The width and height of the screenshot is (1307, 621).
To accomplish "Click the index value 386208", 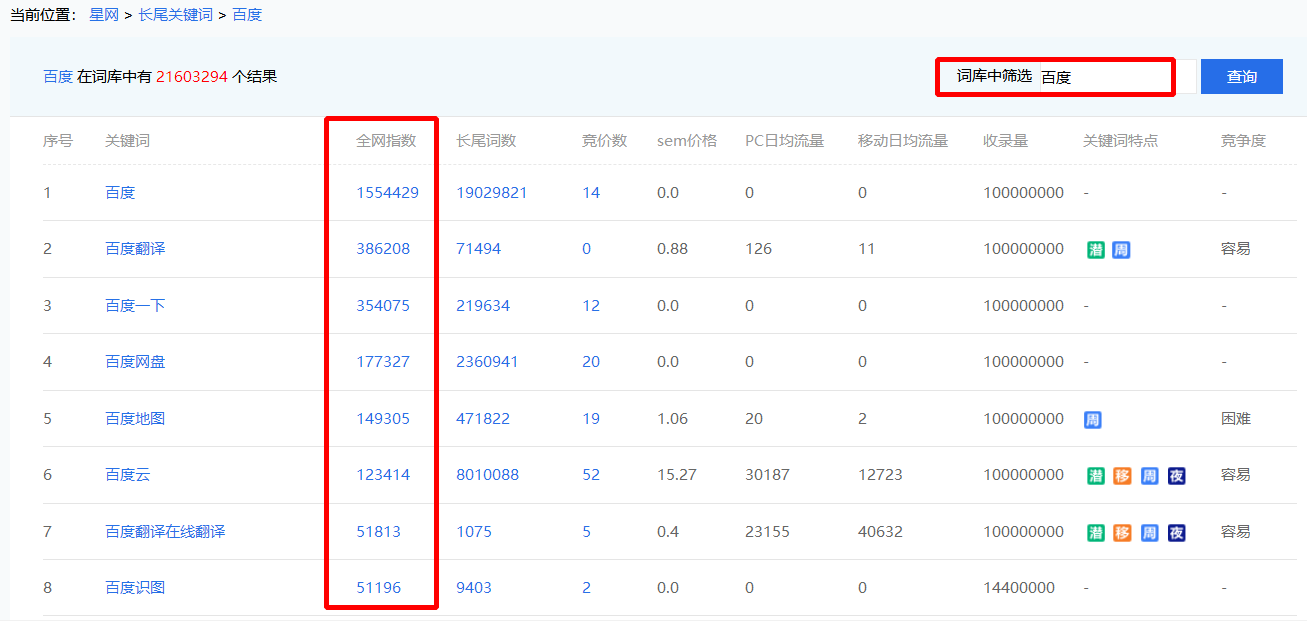I will pos(383,249).
